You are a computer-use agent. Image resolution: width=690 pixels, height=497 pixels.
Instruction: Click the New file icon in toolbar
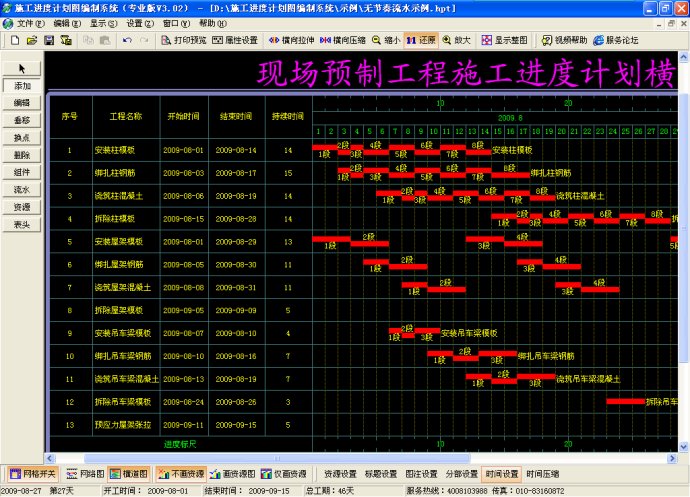point(15,40)
